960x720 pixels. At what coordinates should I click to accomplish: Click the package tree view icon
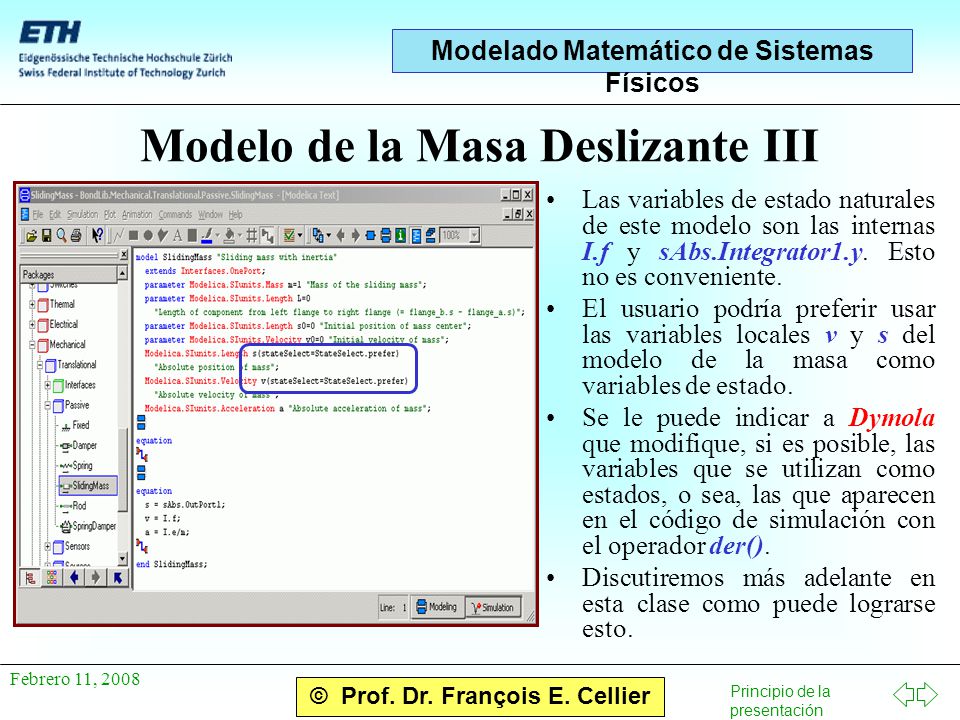click(x=30, y=577)
